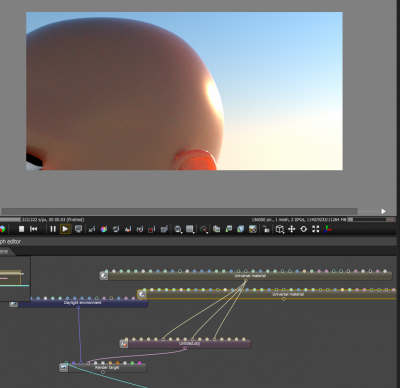Toggle the real-time monitor icon
This screenshot has height=388, width=400.
pos(78,229)
